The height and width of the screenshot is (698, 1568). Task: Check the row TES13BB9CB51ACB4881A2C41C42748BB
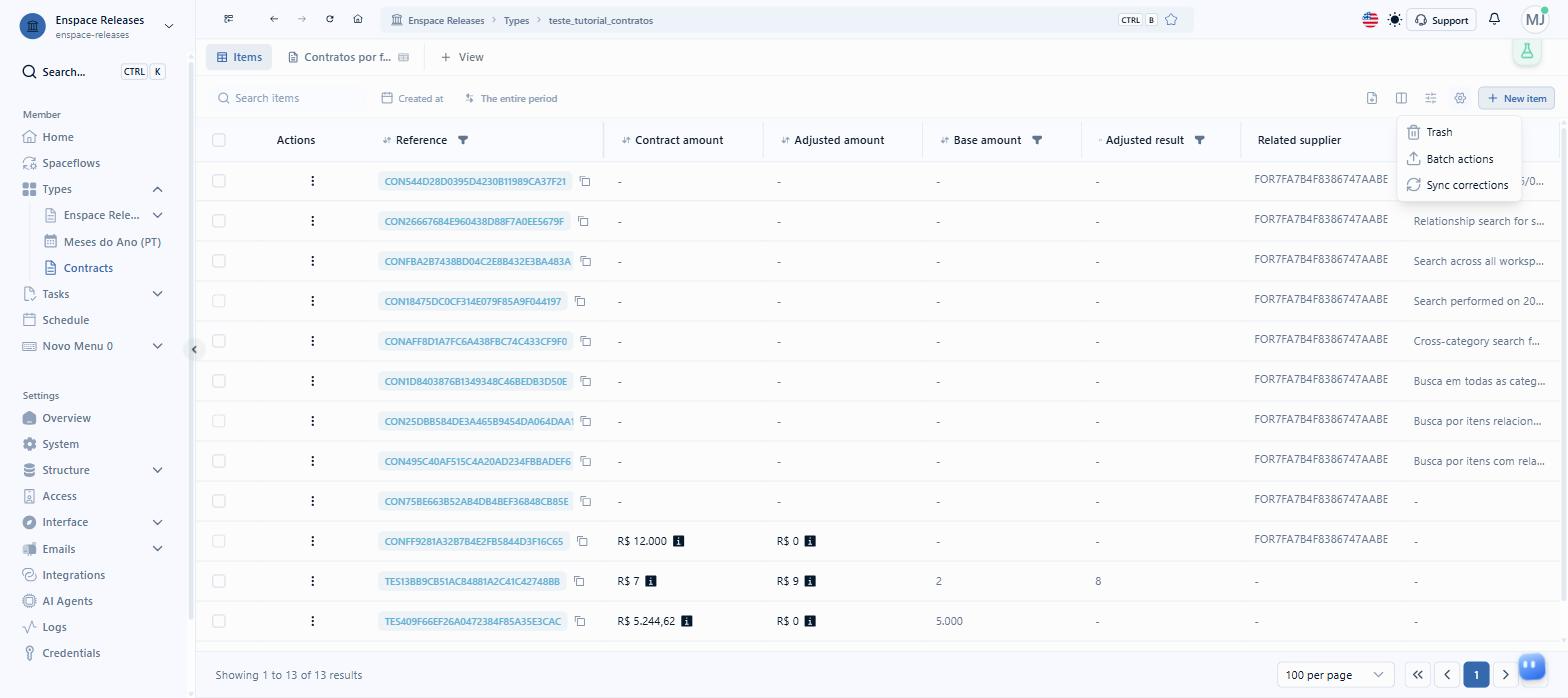[219, 581]
